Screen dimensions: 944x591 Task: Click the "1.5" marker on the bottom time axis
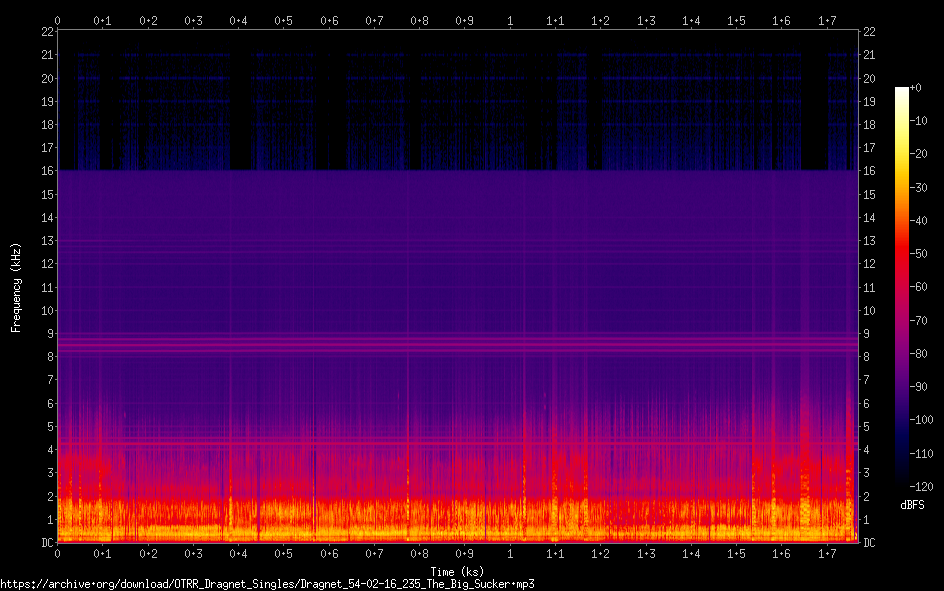[736, 554]
